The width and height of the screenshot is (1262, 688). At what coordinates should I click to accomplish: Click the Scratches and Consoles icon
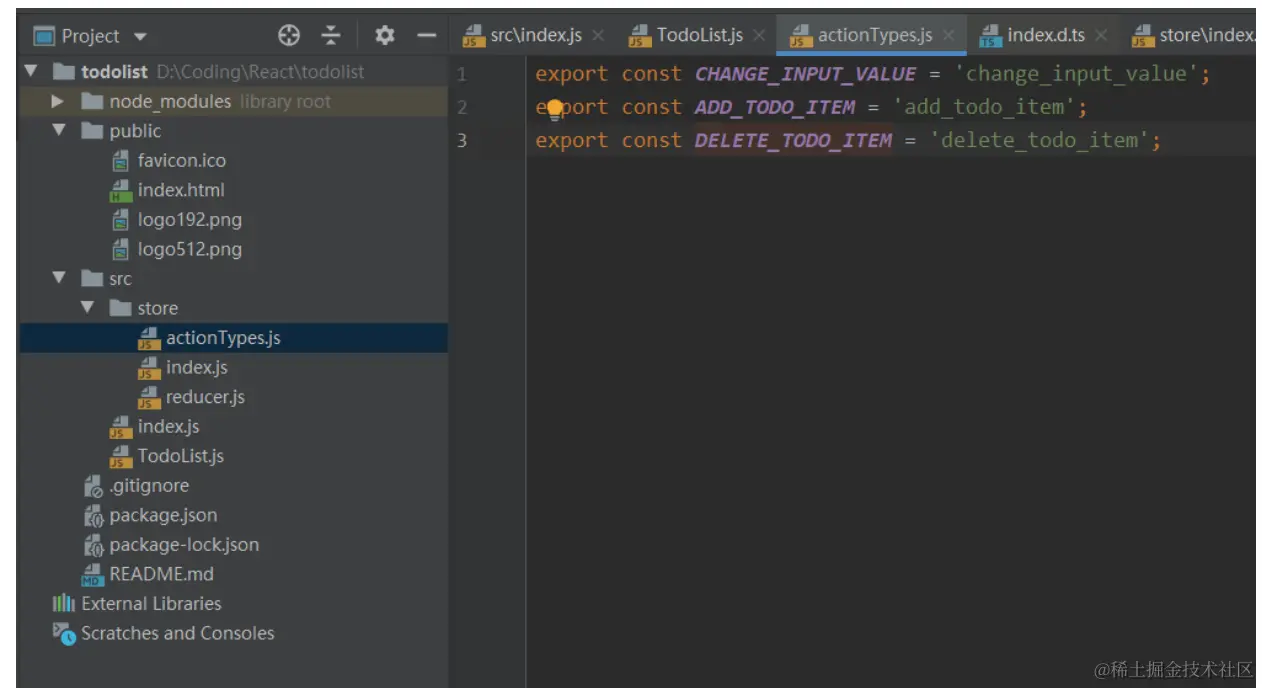(64, 633)
